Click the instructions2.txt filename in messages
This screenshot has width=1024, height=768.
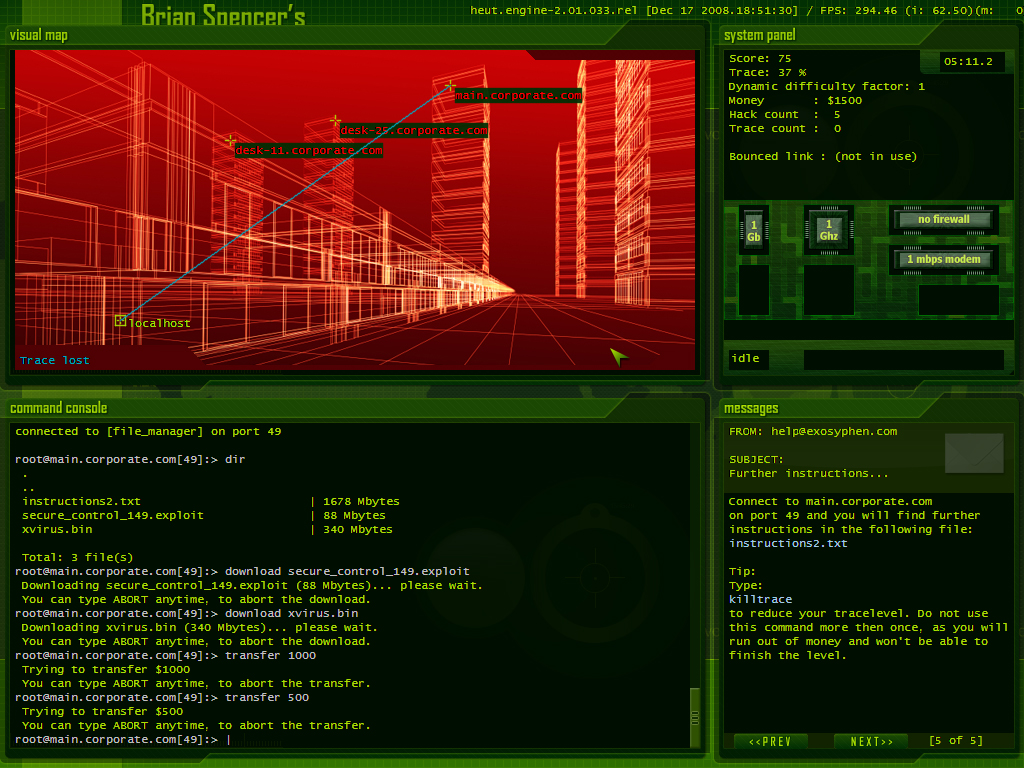tap(788, 543)
